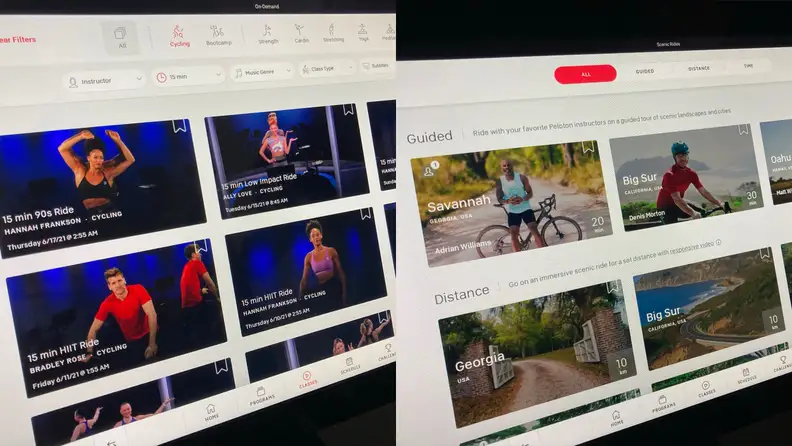Open the Big Sur 10 km distance ride
The height and width of the screenshot is (446, 792).
[710, 308]
